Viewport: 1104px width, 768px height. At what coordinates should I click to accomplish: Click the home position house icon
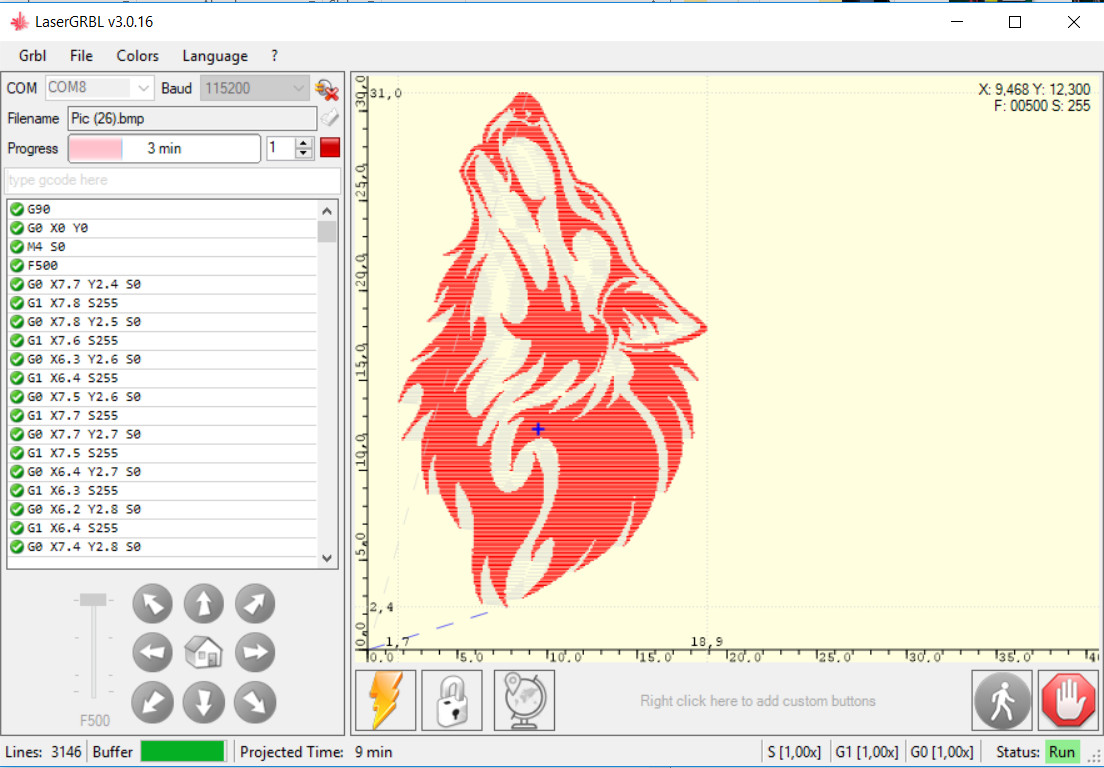[x=203, y=653]
